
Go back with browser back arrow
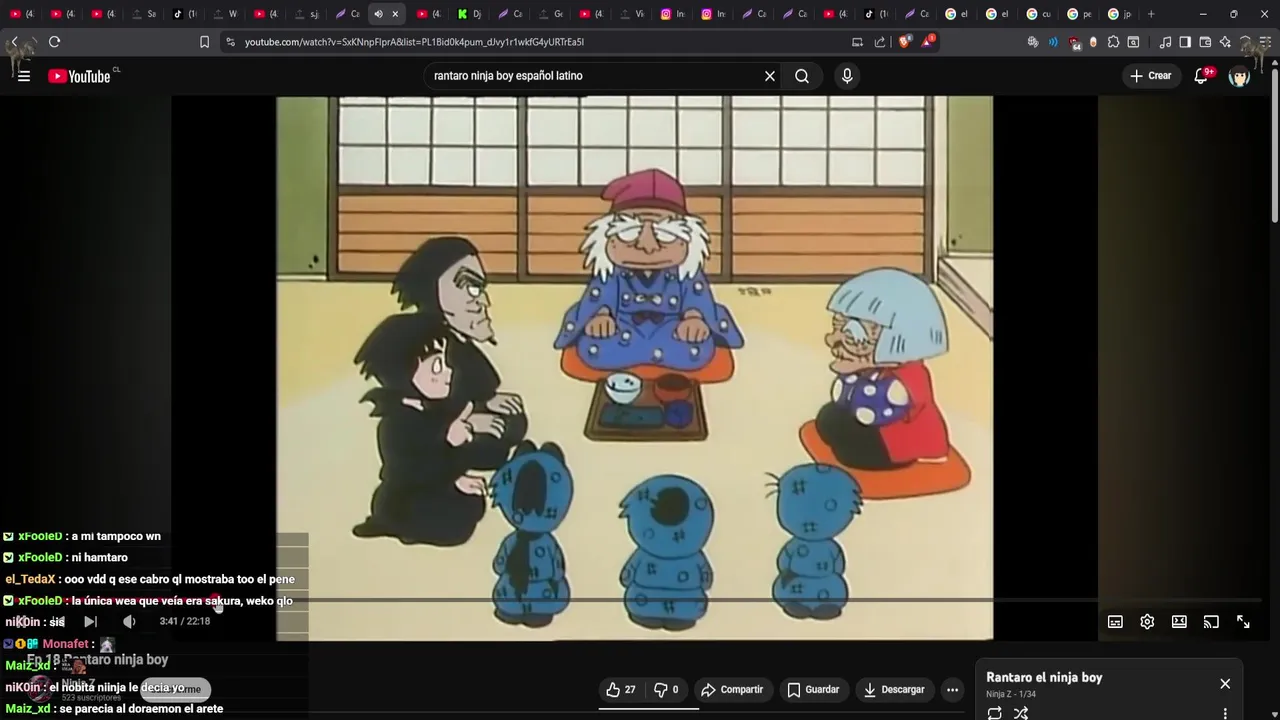15,42
